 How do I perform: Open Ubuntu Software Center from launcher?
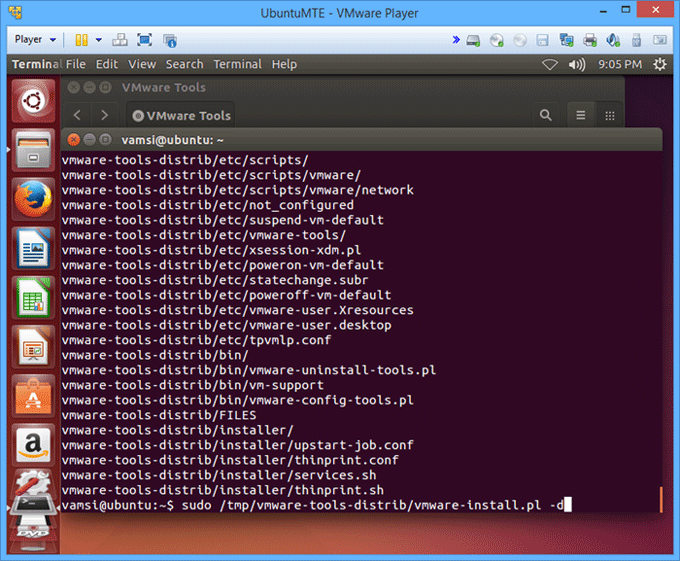33,397
